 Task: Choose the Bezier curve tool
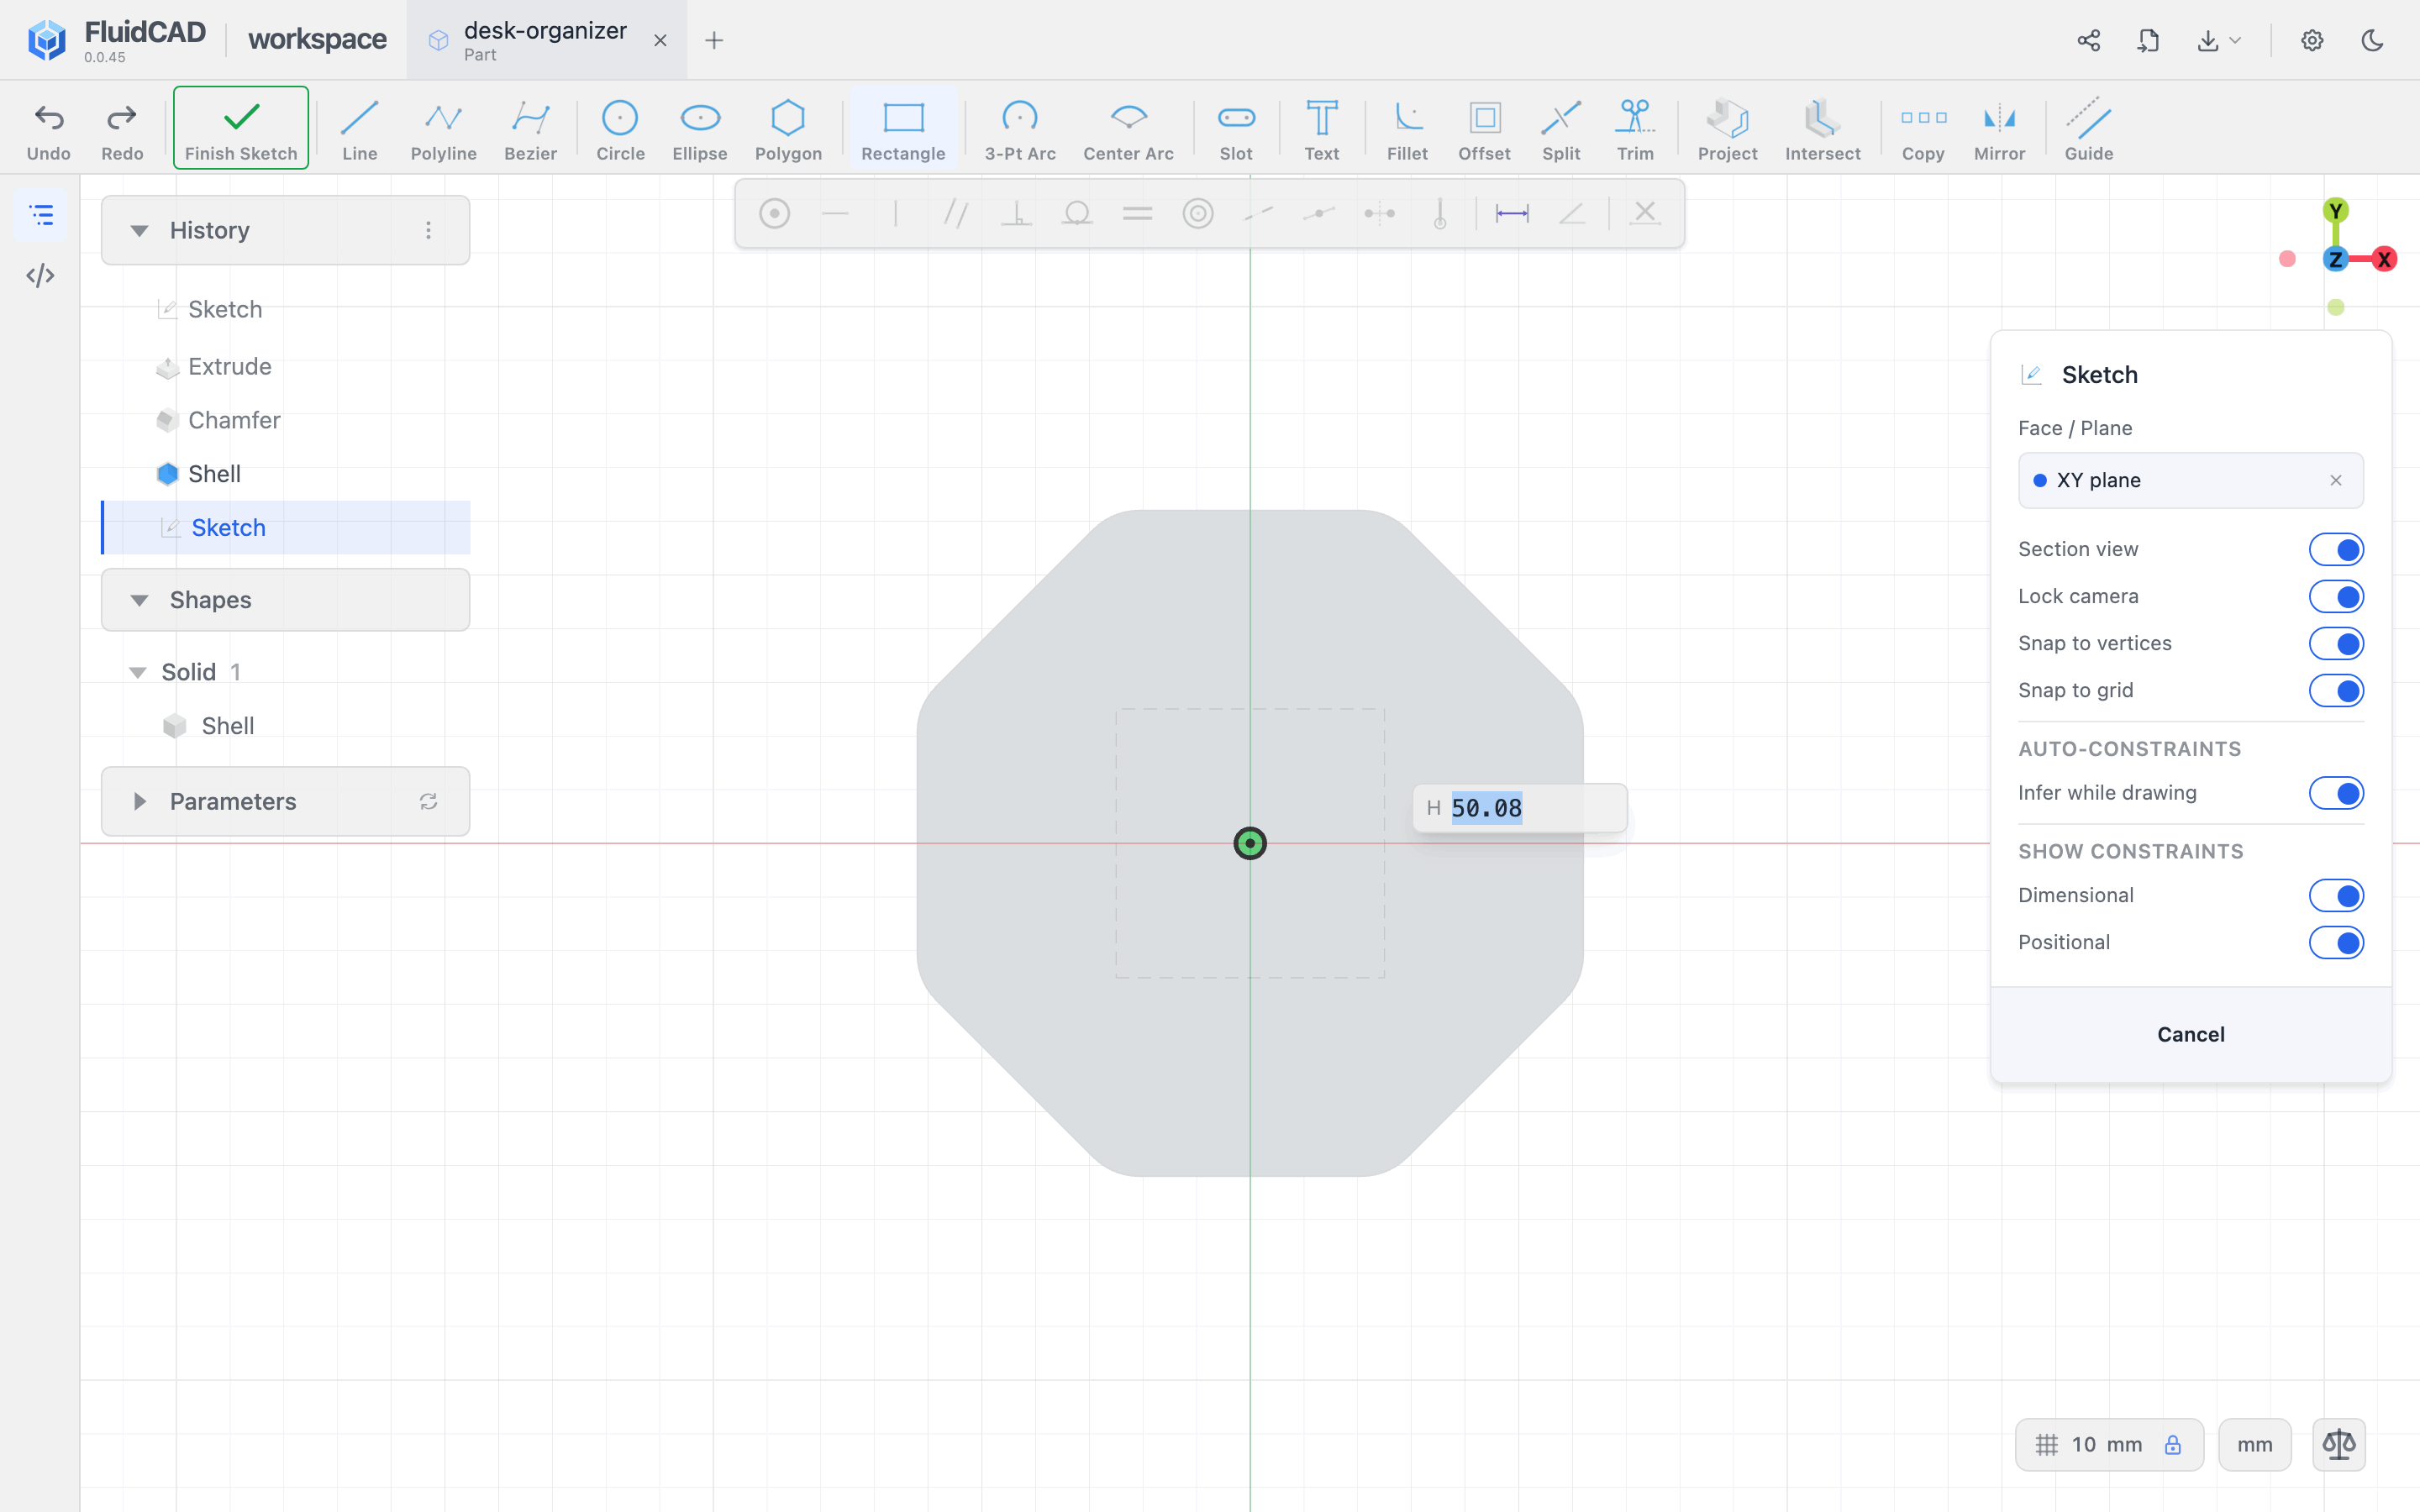point(530,129)
